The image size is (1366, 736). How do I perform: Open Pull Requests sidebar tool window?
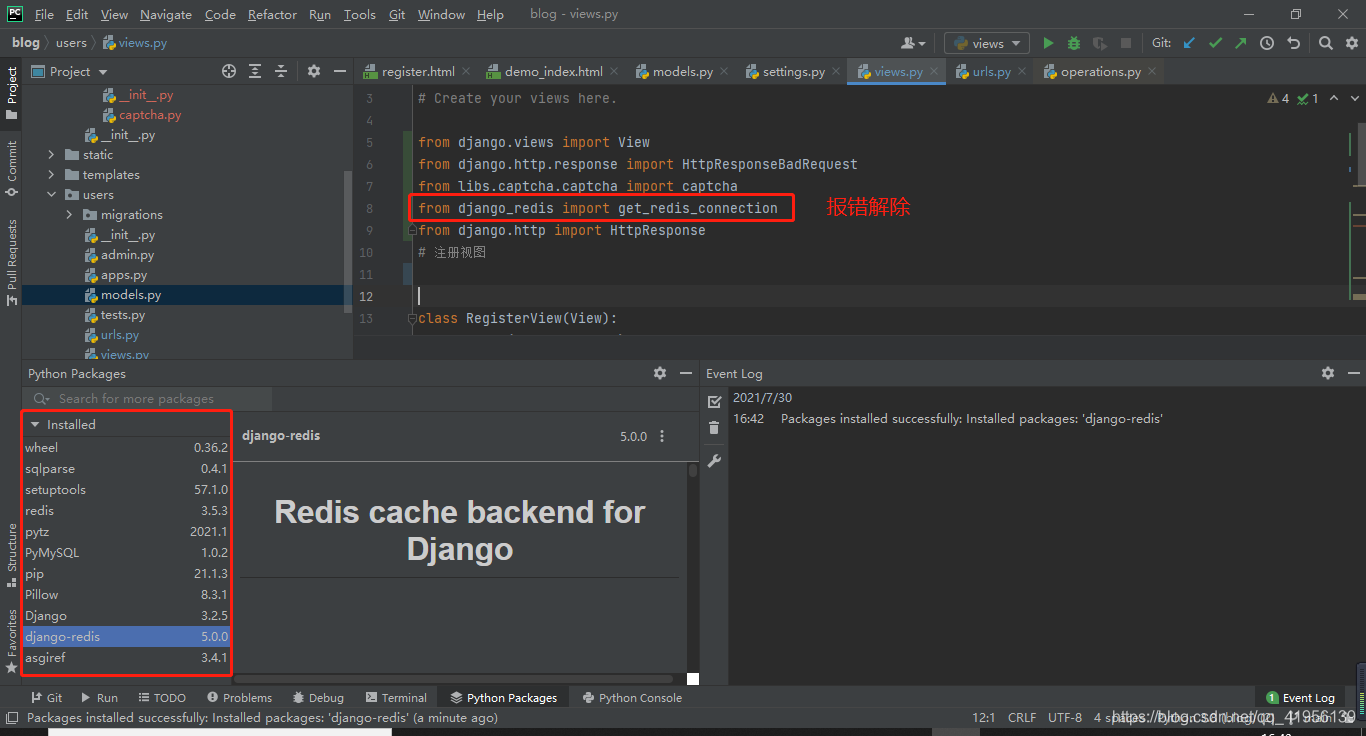coord(11,263)
